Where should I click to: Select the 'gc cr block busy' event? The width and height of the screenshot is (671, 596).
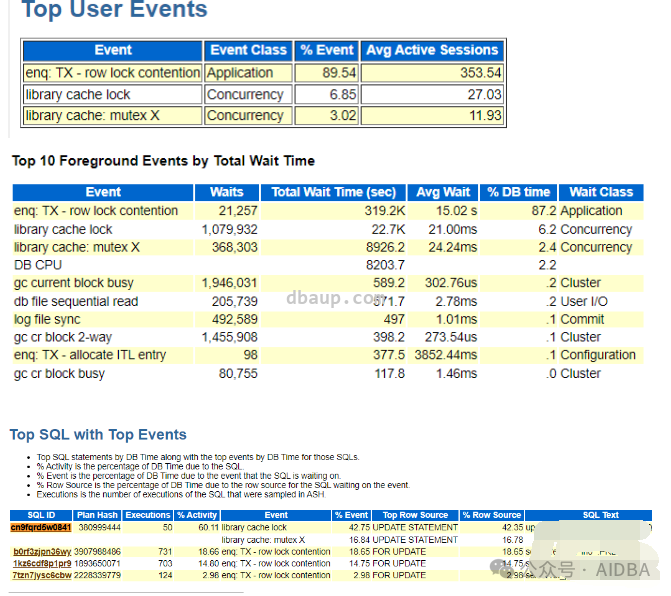coord(59,374)
